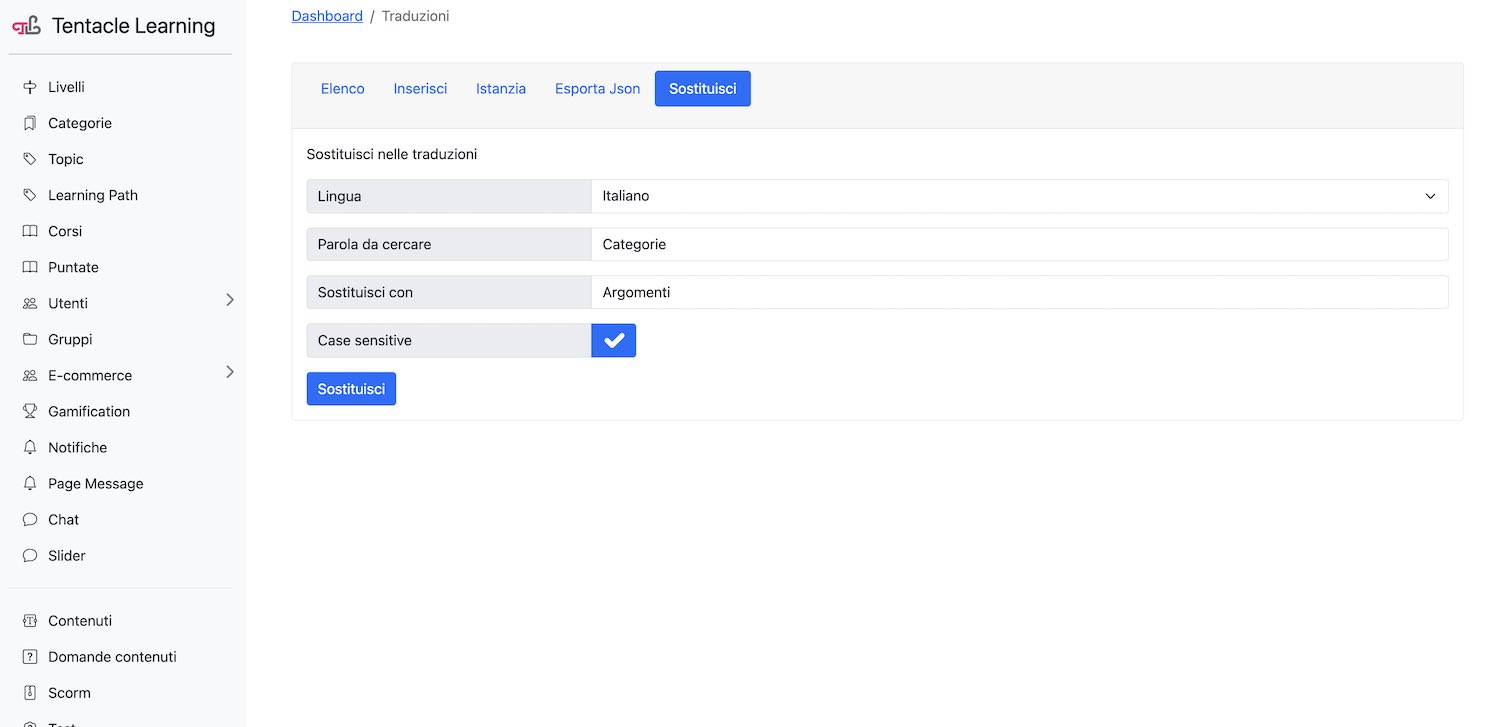Open Gruppi using the folder icon
Screen dimensions: 1500x727
(30, 339)
